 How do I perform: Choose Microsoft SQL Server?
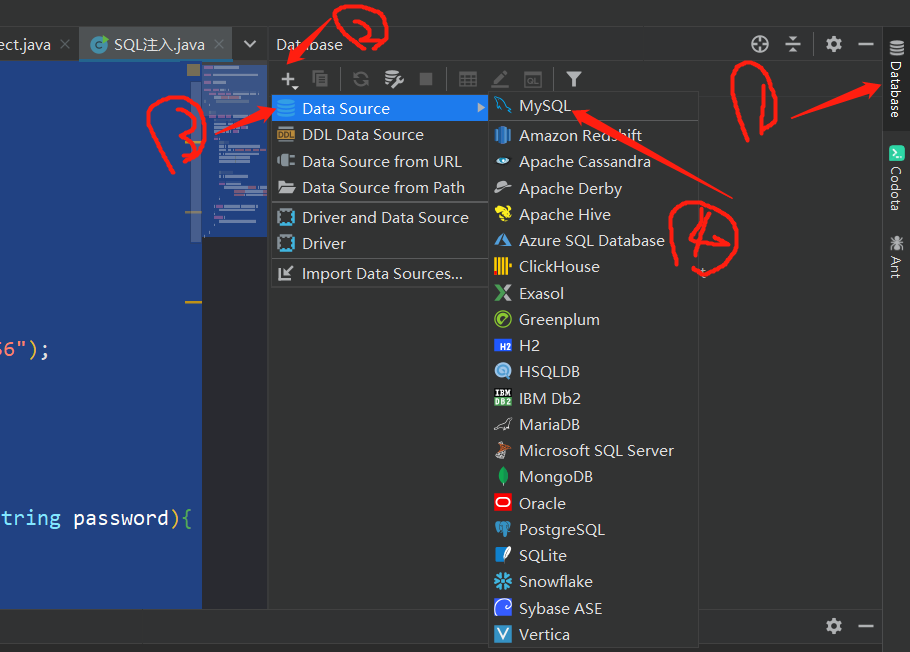(593, 451)
